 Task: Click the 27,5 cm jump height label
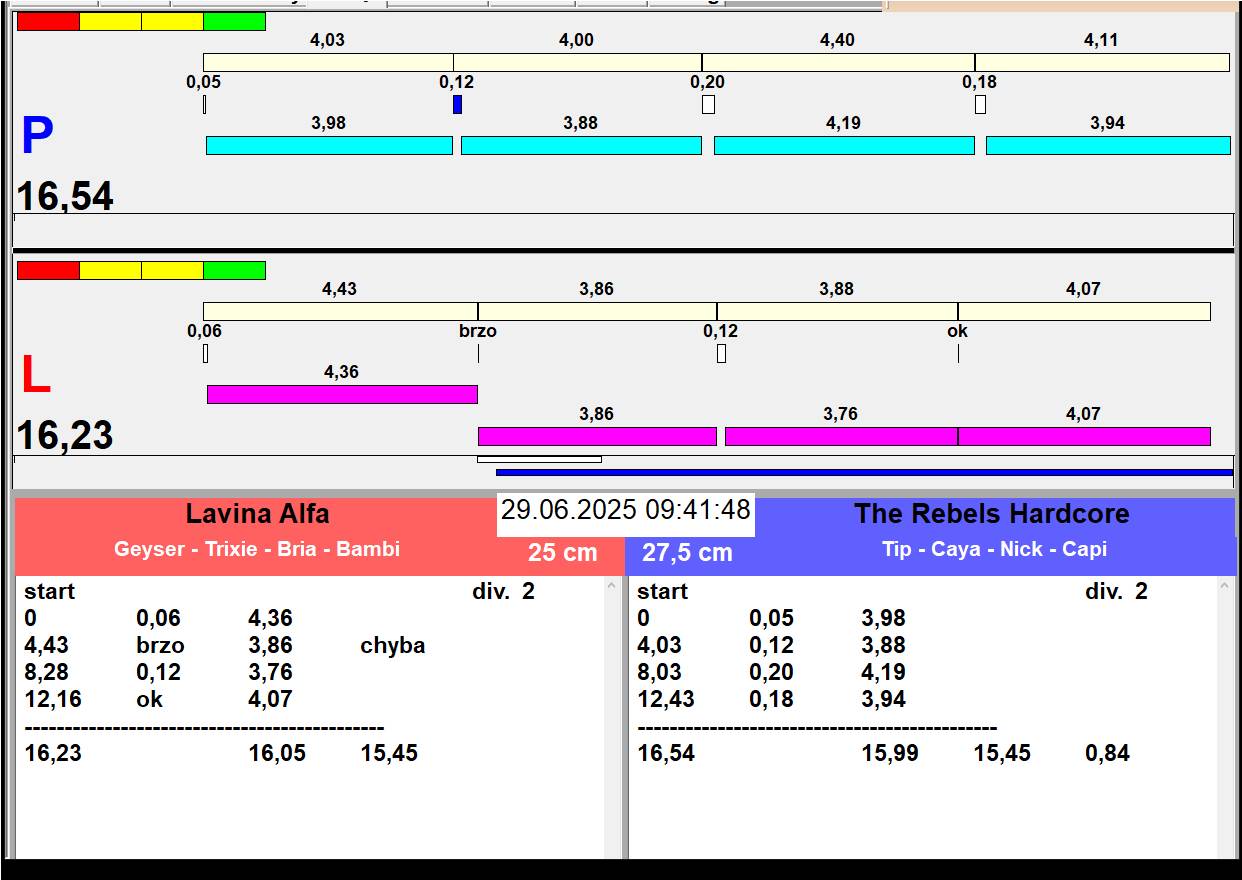687,552
